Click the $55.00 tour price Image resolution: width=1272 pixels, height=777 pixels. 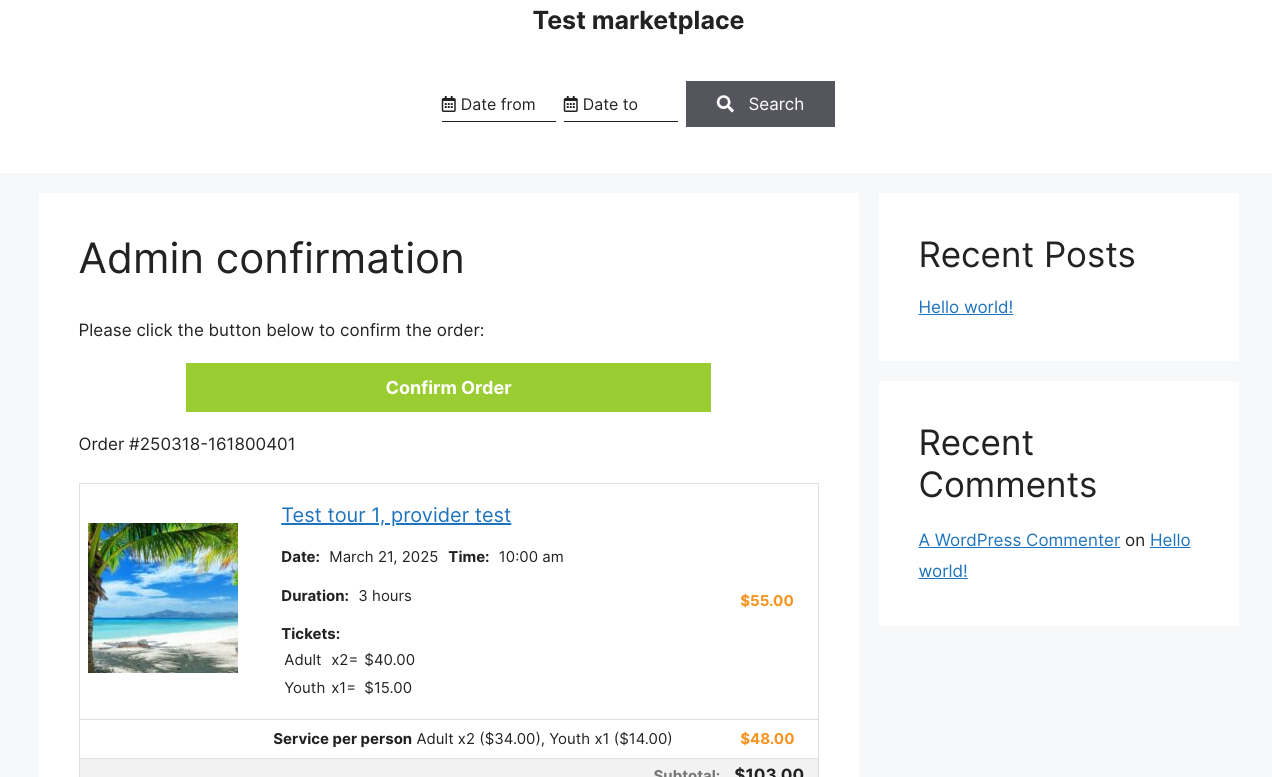coord(767,601)
